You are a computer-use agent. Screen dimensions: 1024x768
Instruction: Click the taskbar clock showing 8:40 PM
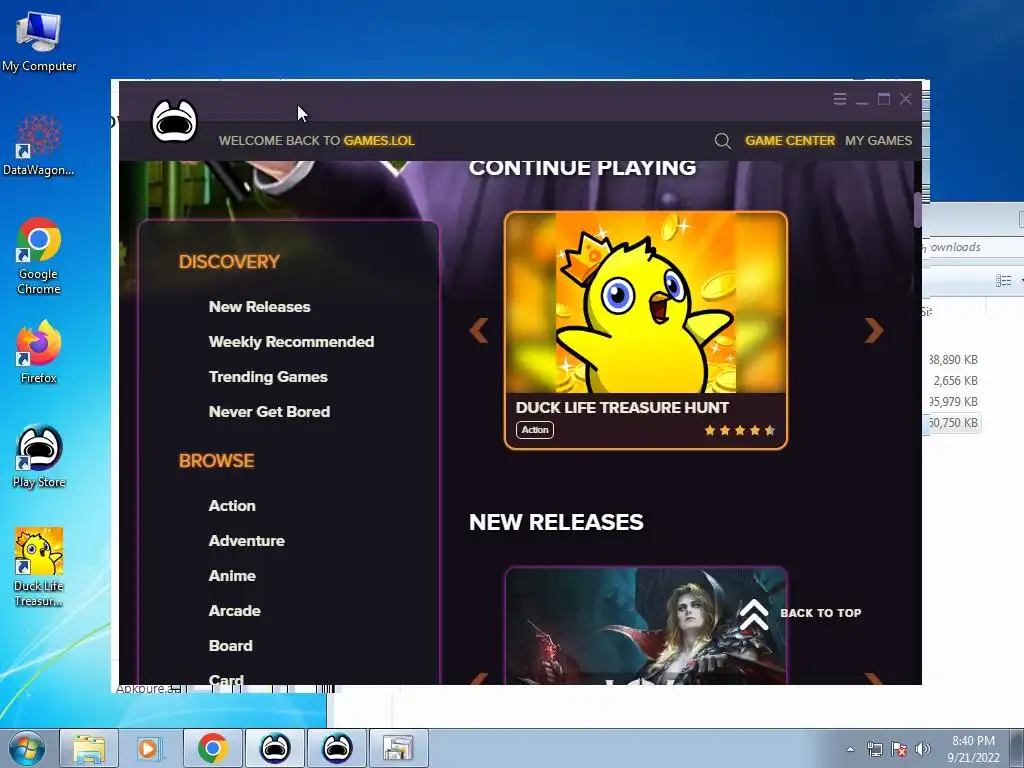(973, 748)
